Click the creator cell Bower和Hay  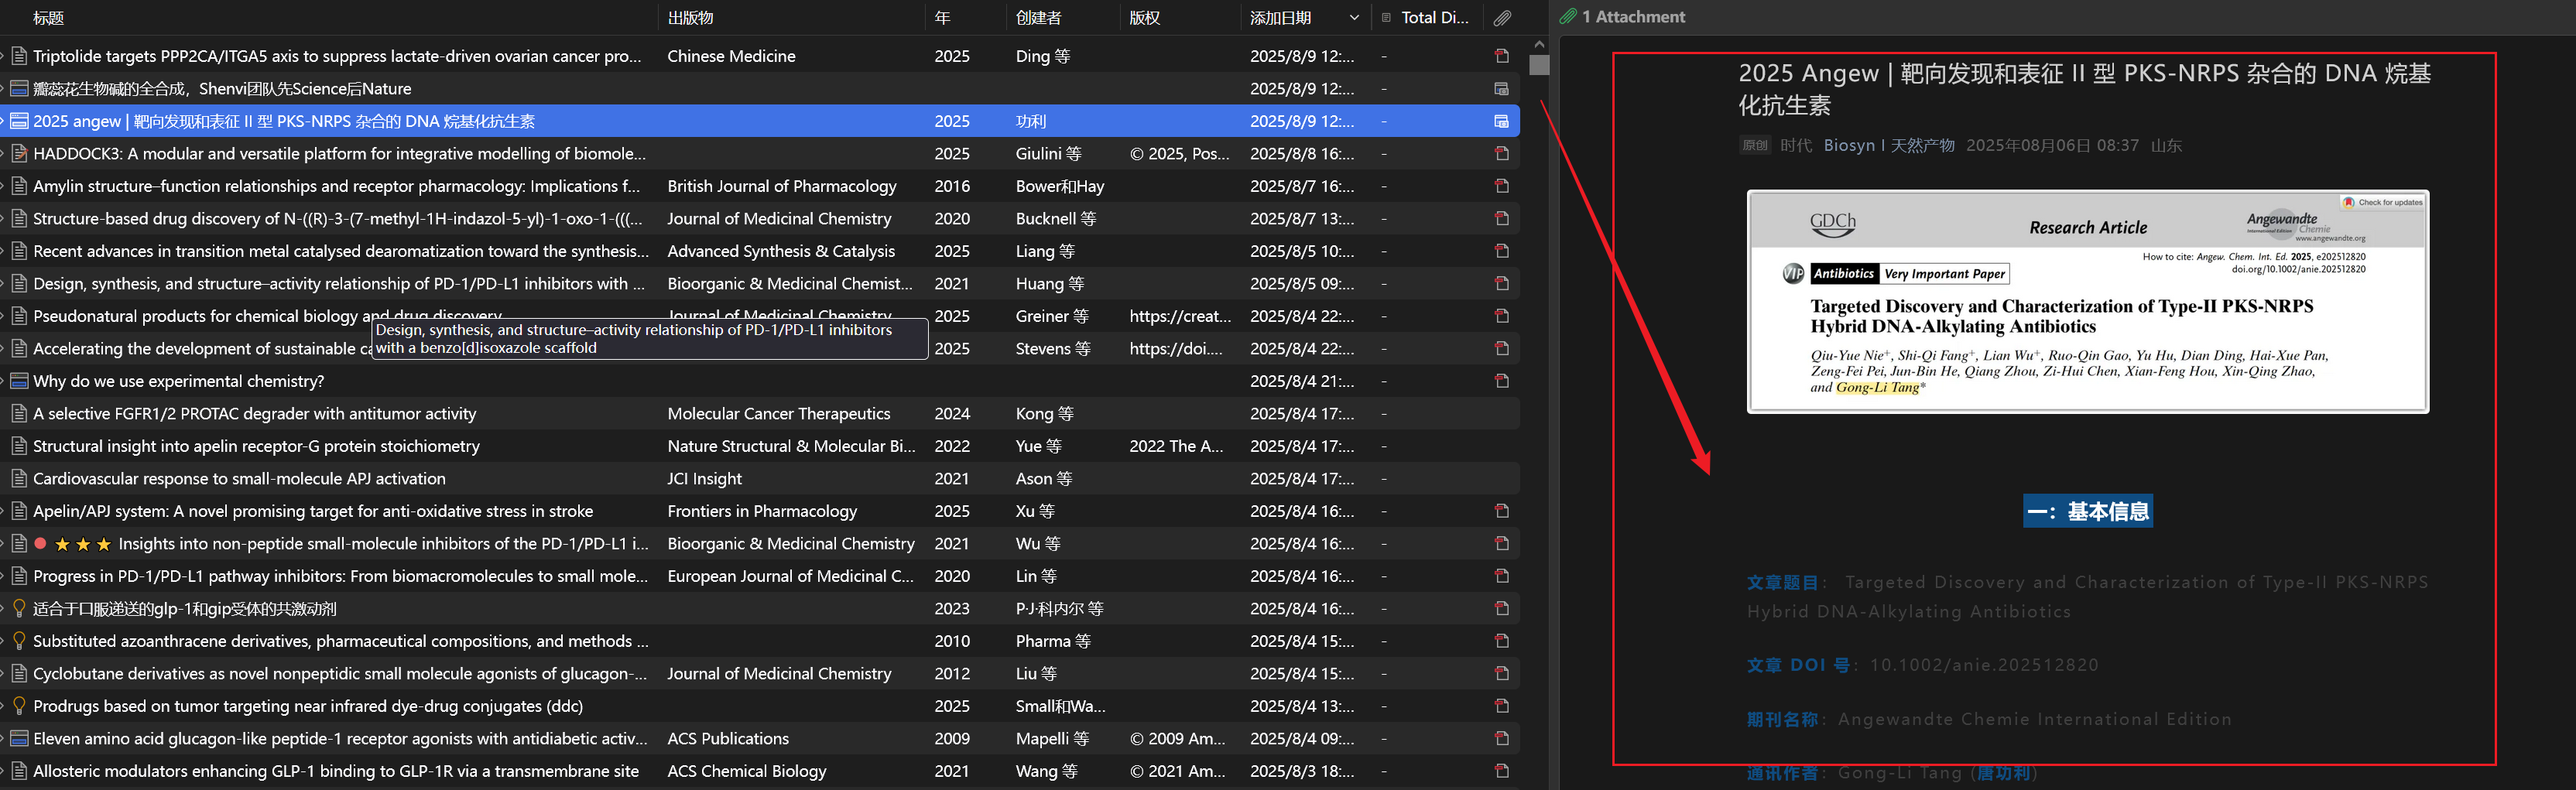pyautogui.click(x=1059, y=186)
